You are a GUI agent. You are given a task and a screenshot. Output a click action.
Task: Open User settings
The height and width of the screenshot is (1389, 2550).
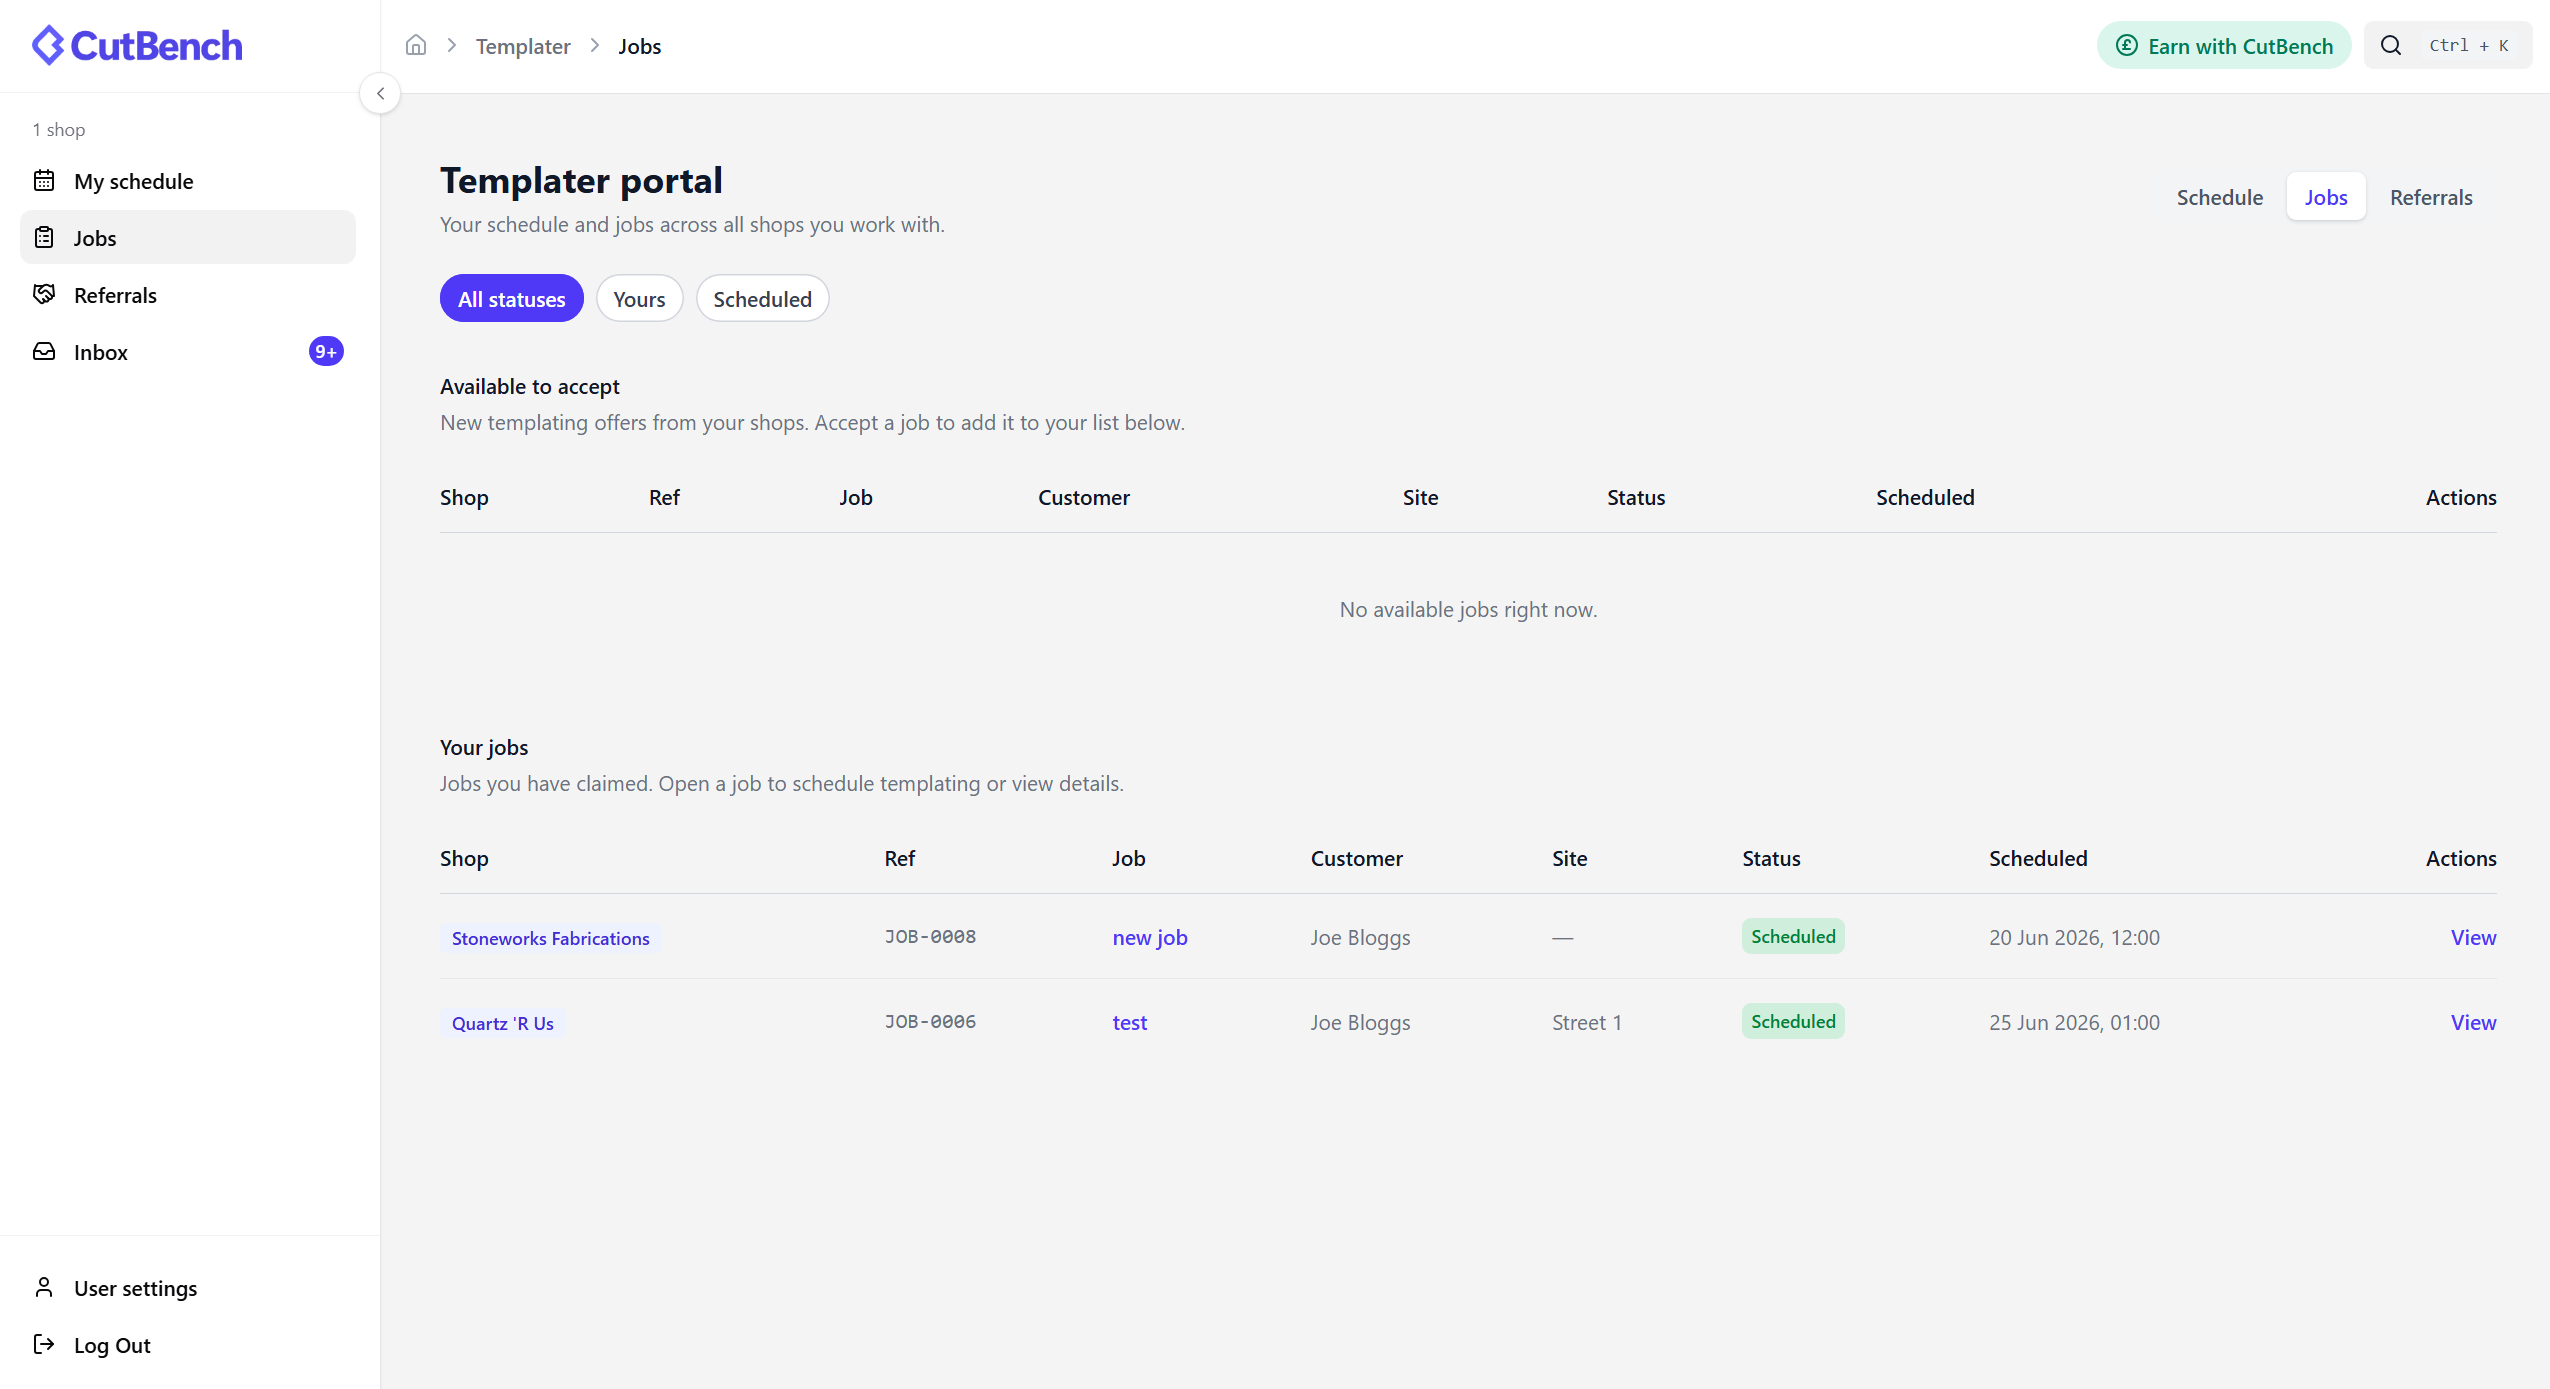click(188, 1288)
